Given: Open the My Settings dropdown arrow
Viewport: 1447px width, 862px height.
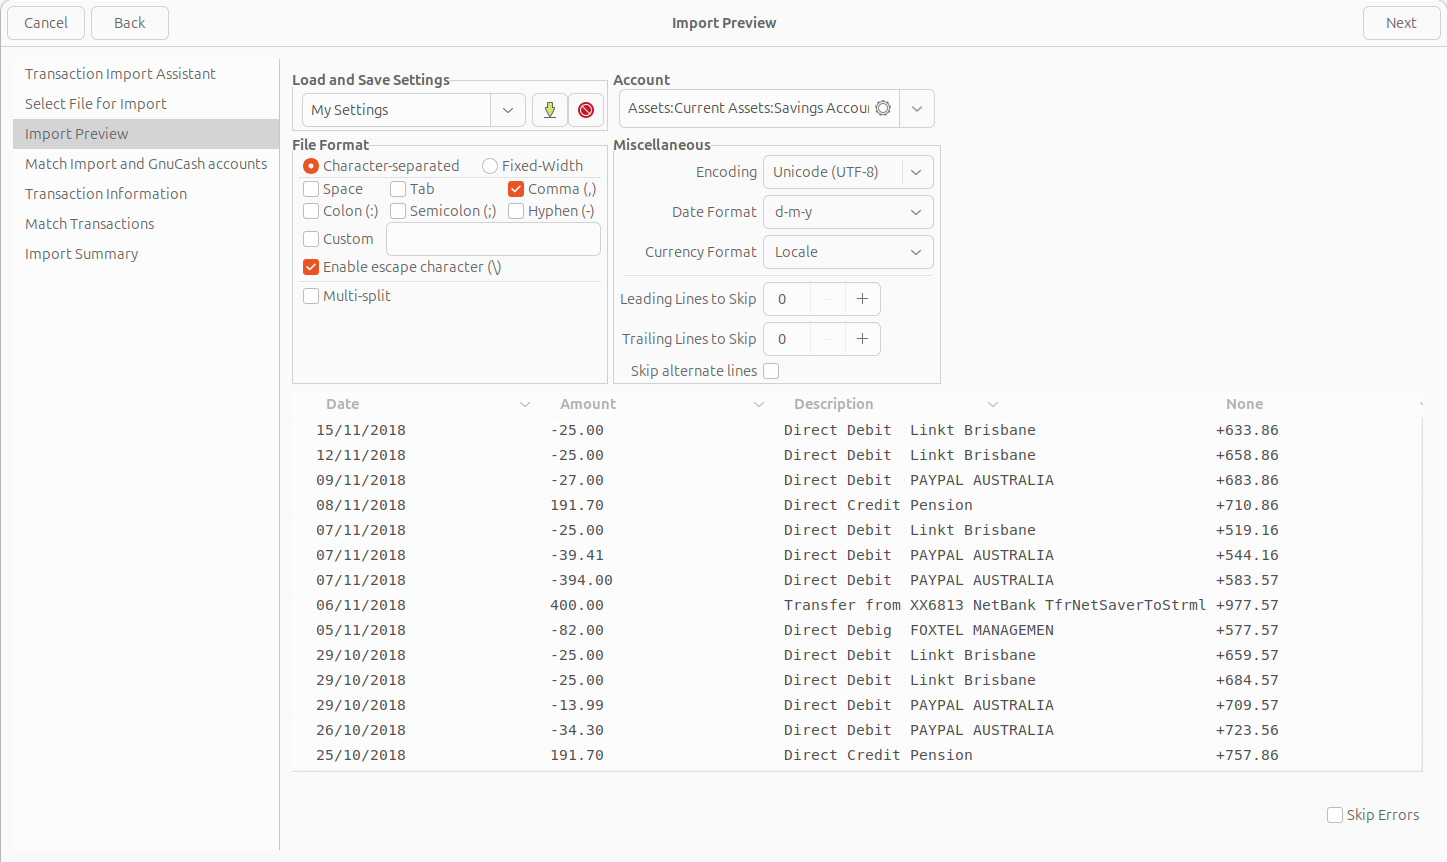Looking at the screenshot, I should [x=508, y=110].
